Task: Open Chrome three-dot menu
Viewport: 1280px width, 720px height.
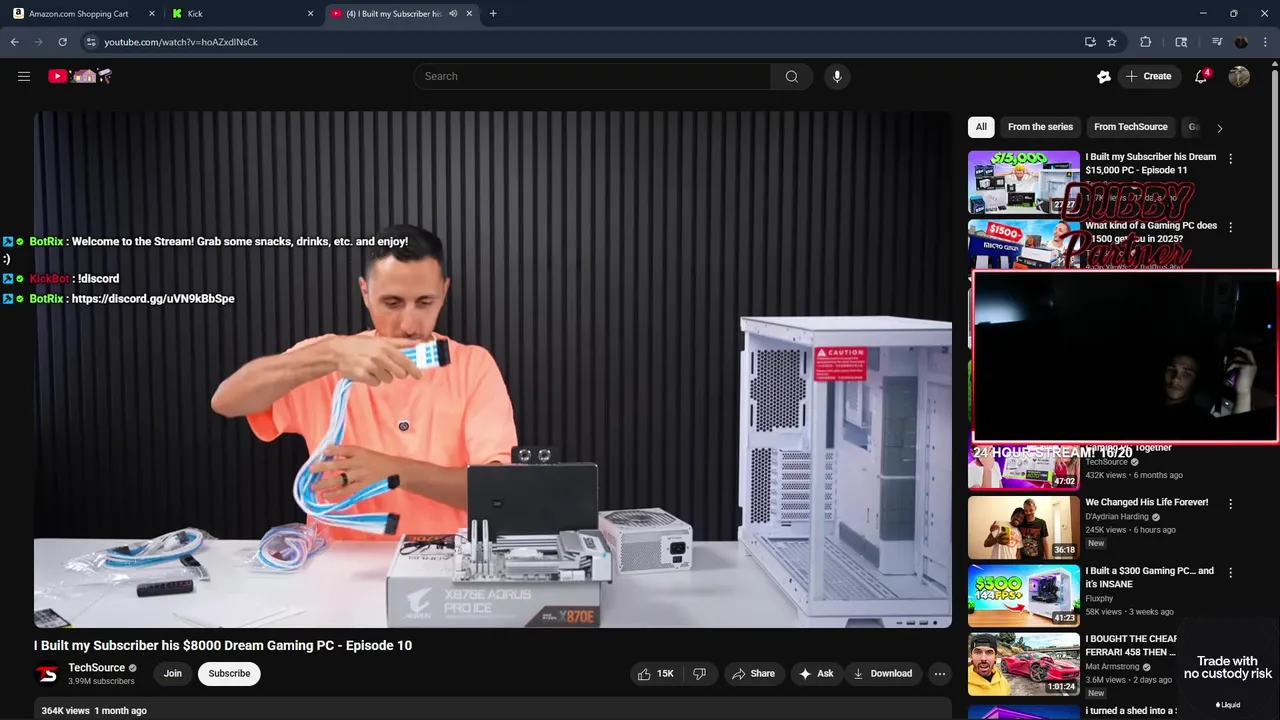Action: [1265, 42]
